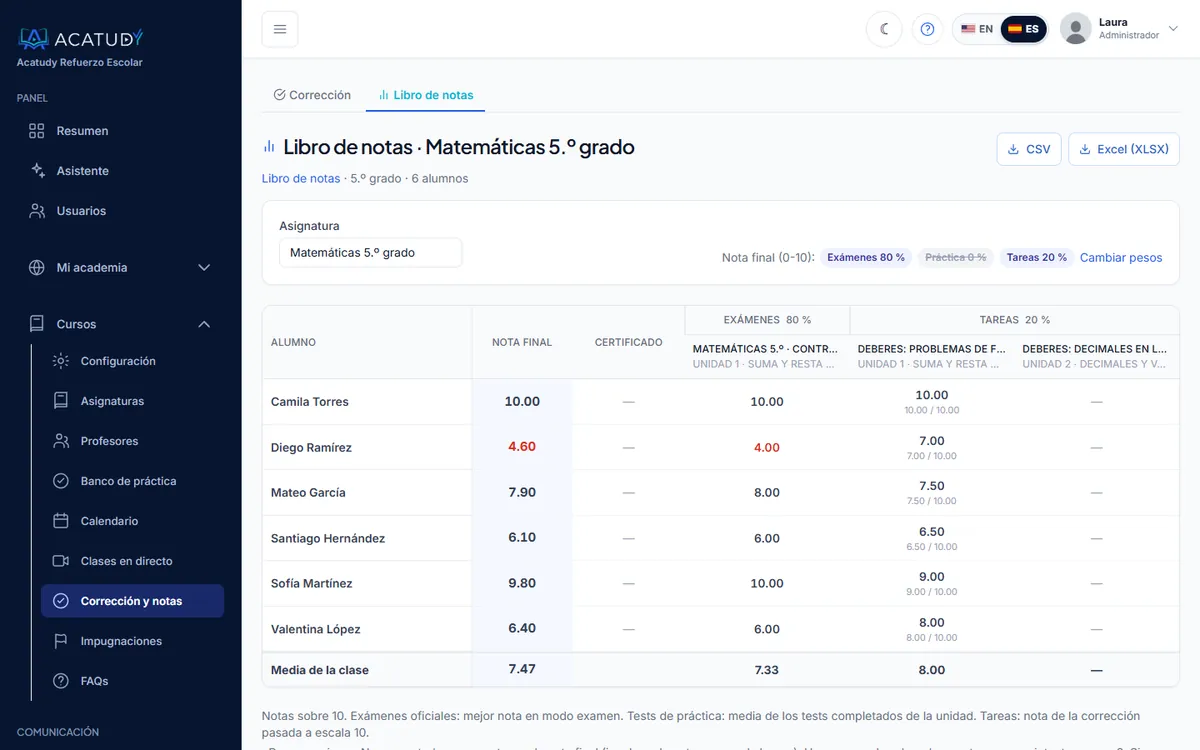Viewport: 1200px width, 750px height.
Task: Click Mateo García's homework score 7.50
Action: (x=932, y=486)
